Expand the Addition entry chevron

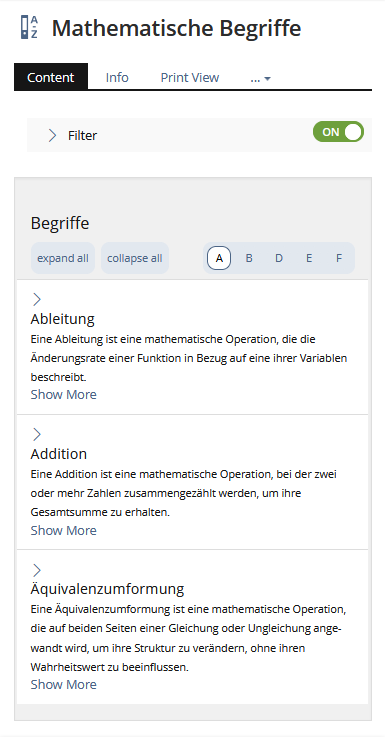click(x=37, y=435)
